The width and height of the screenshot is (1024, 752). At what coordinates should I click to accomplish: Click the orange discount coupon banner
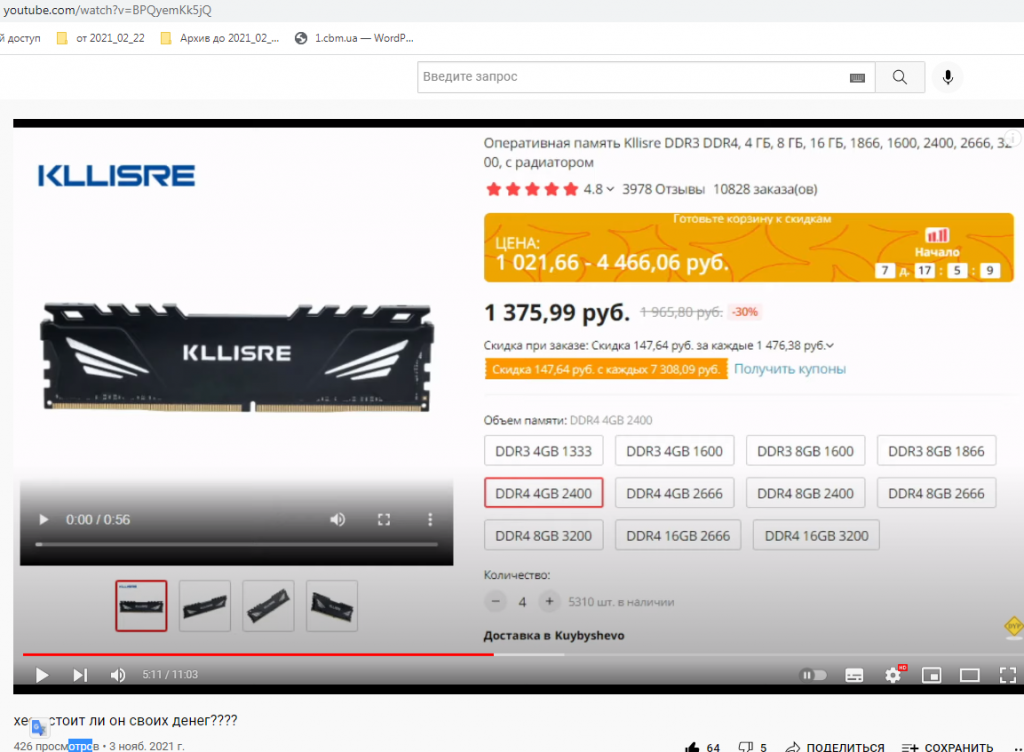tap(606, 369)
